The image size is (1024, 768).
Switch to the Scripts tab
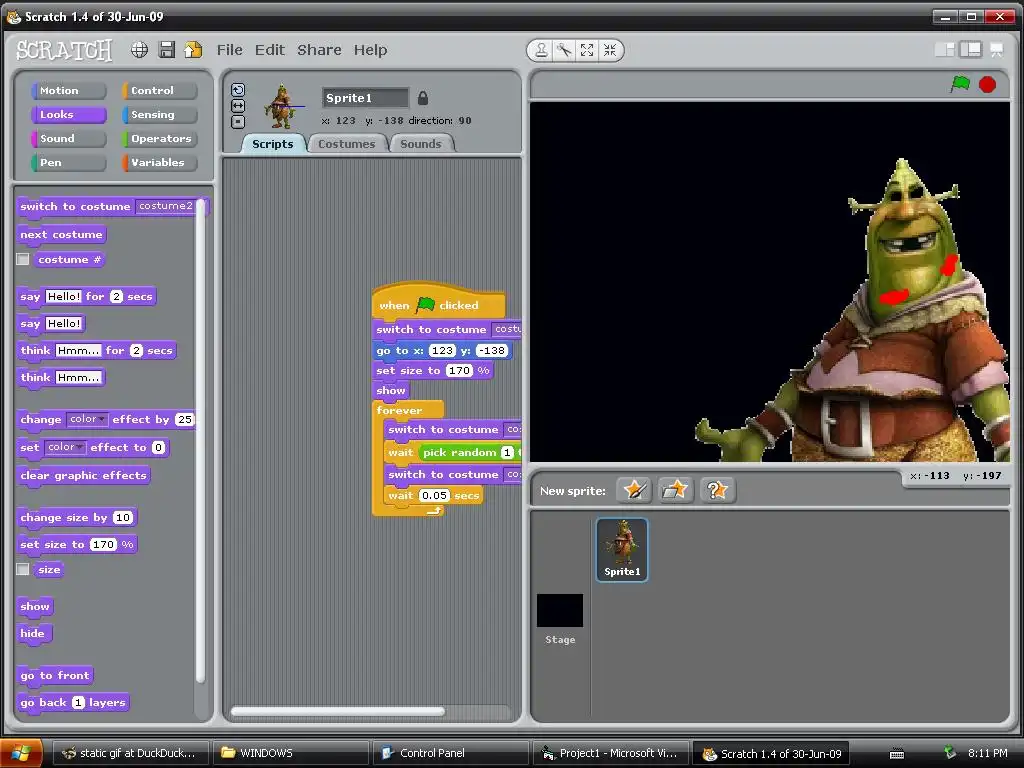coord(273,144)
